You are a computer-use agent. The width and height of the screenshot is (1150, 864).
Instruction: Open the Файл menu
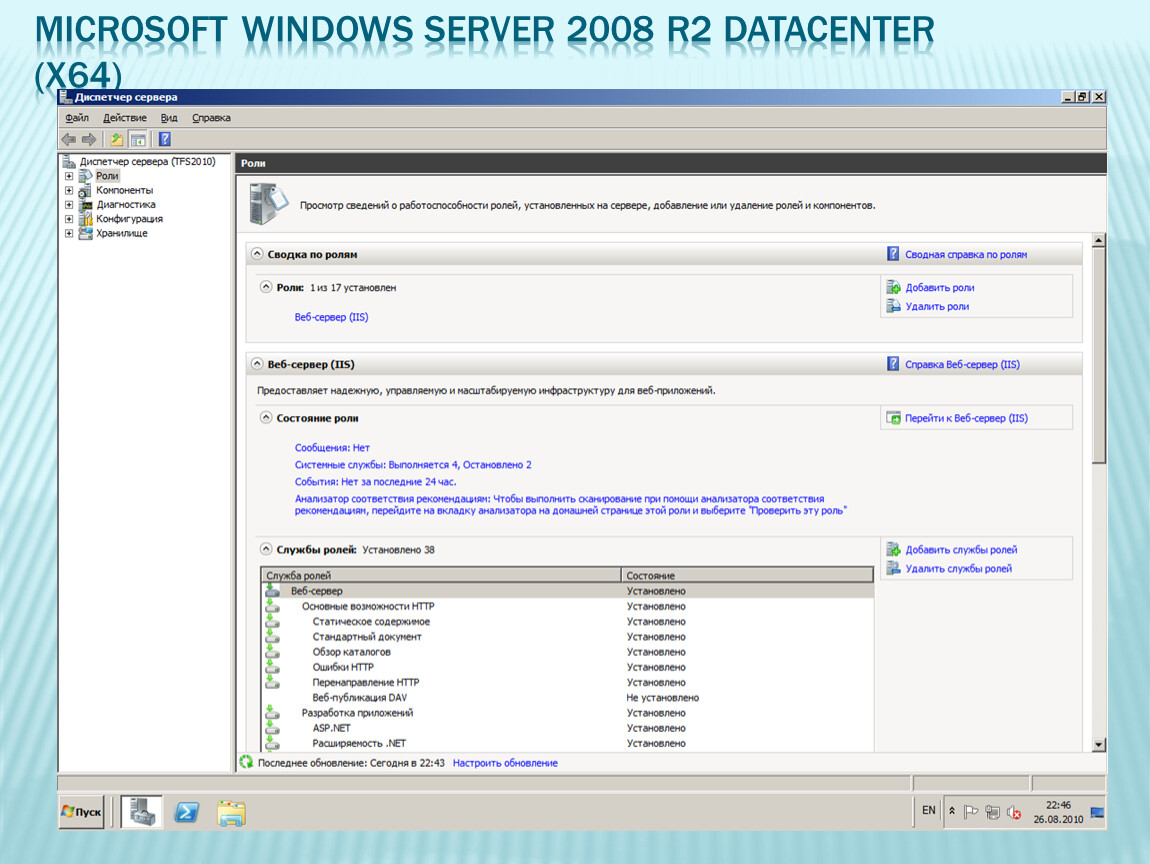click(x=77, y=117)
